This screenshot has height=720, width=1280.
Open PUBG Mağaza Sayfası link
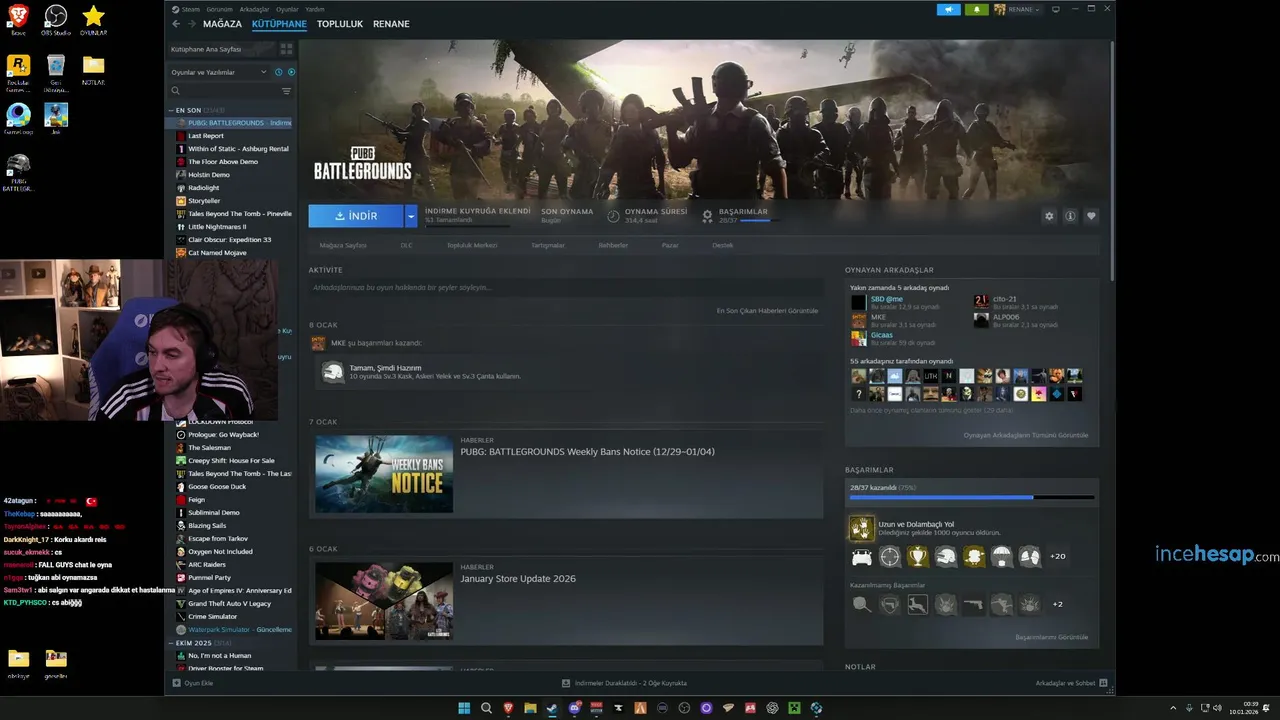click(343, 245)
